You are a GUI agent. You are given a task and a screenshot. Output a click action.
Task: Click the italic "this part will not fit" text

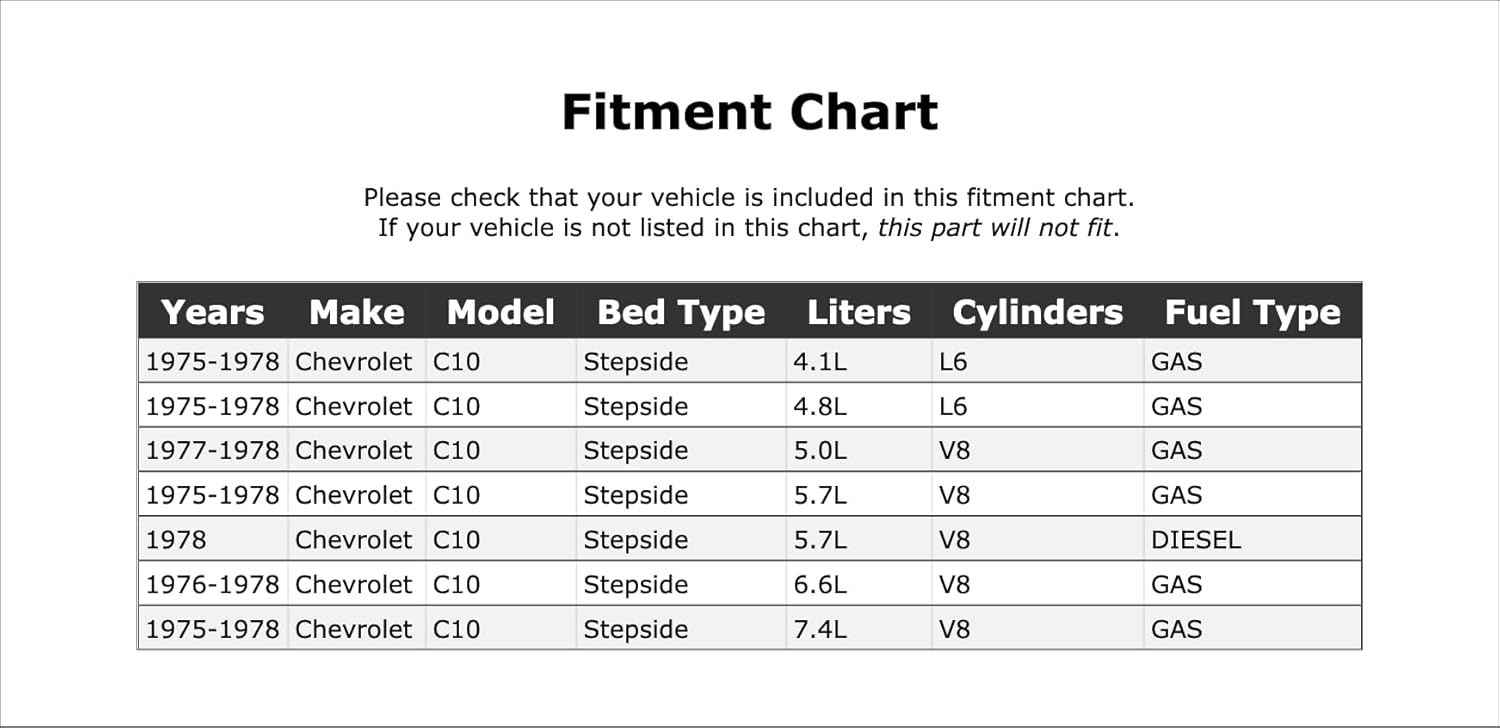point(996,227)
